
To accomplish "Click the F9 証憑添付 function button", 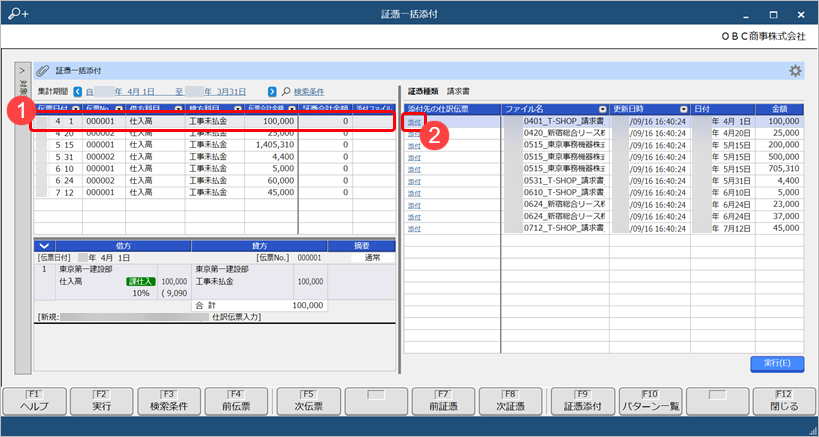I will tap(582, 401).
